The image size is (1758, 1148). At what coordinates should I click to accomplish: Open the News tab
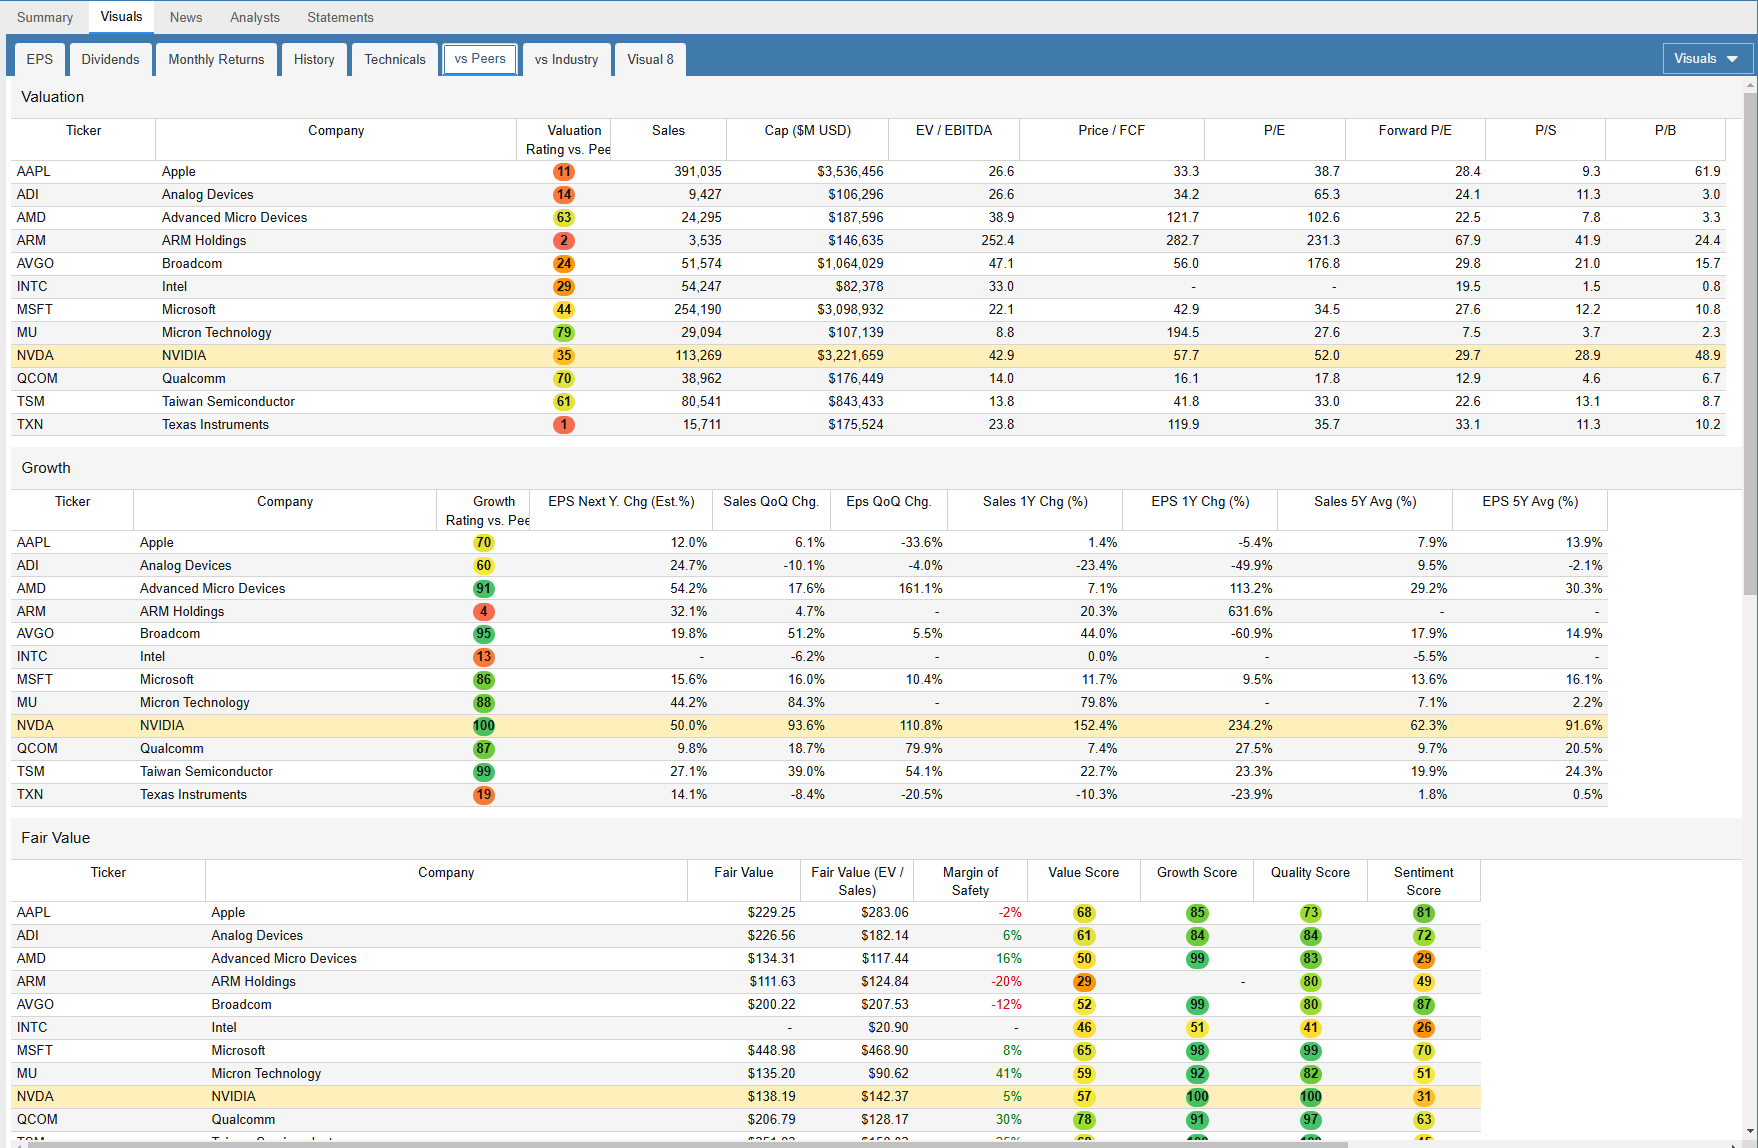pos(186,17)
